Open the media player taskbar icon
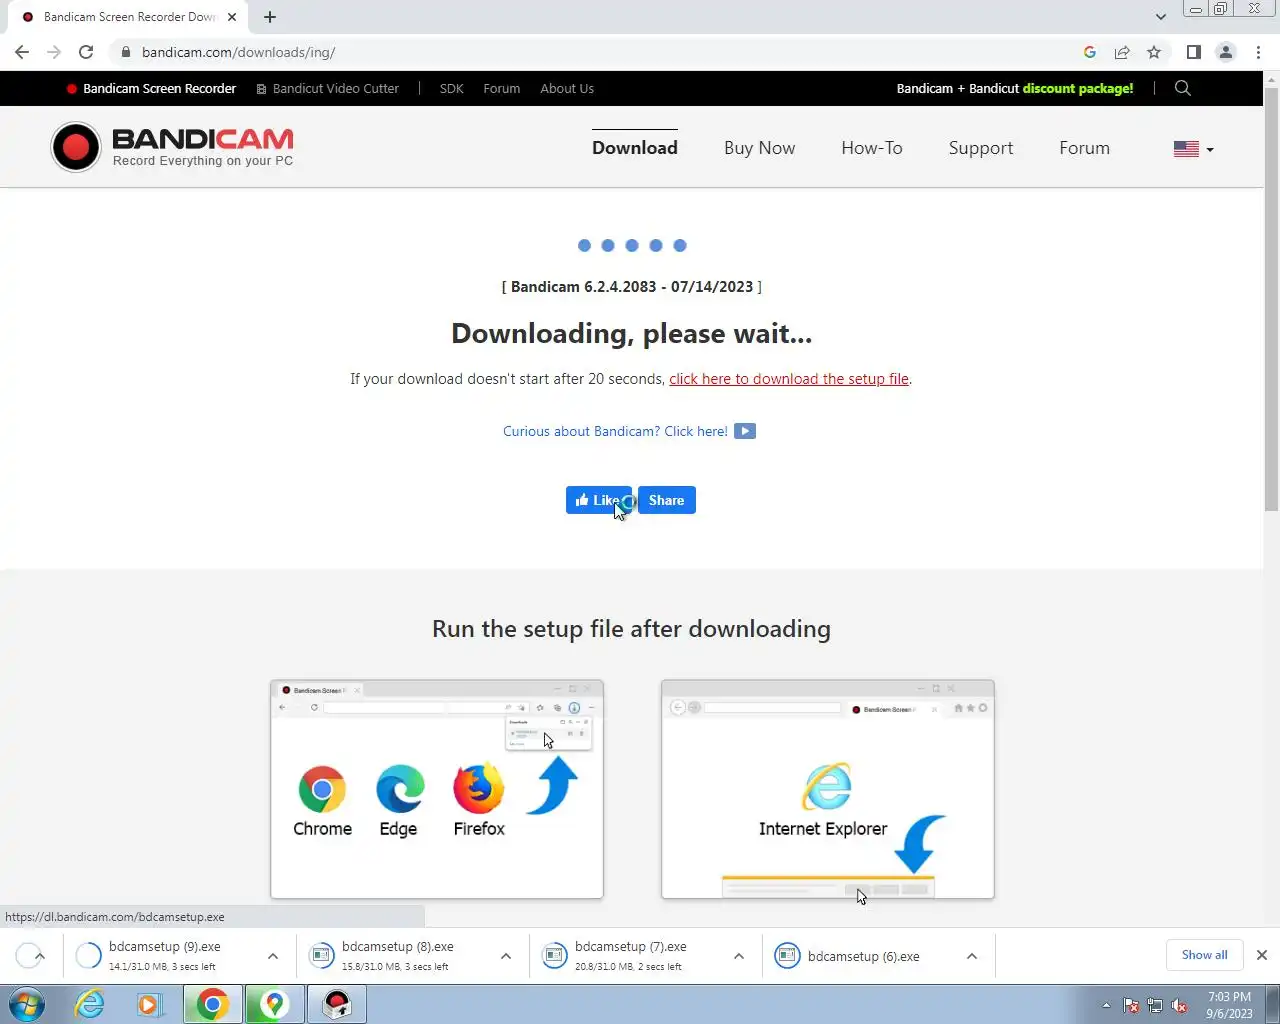This screenshot has height=1024, width=1280. click(x=150, y=1004)
